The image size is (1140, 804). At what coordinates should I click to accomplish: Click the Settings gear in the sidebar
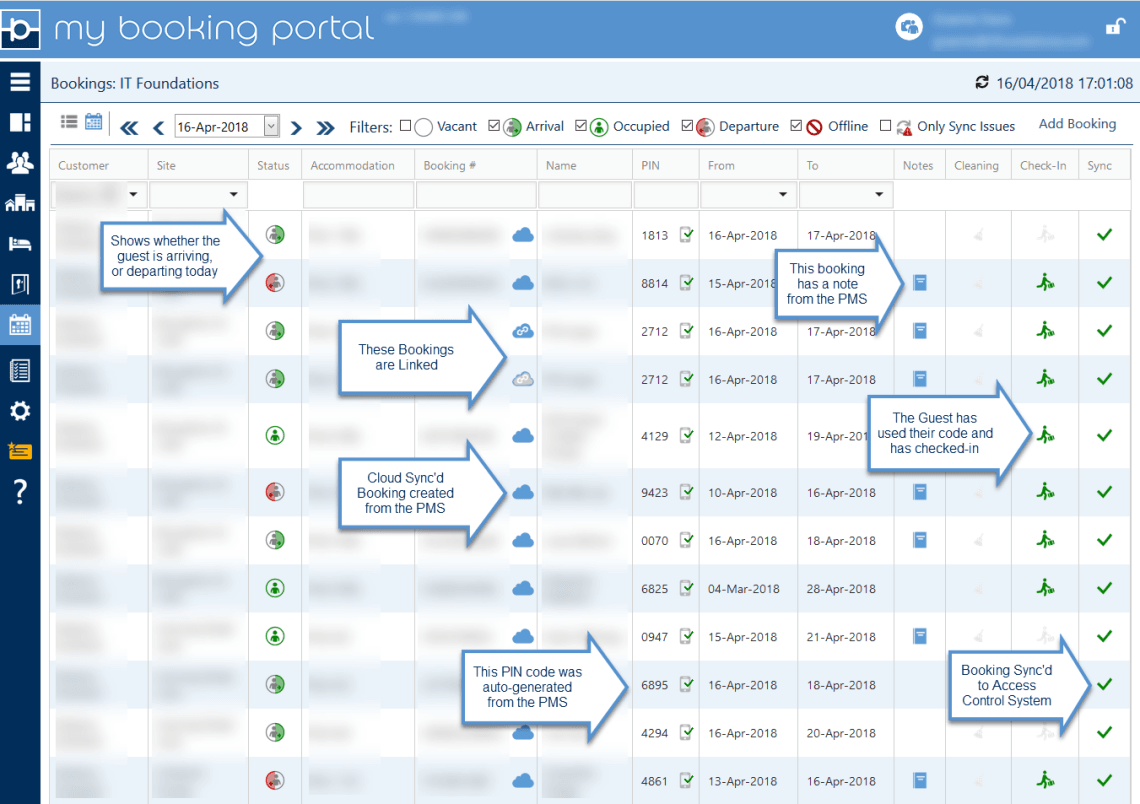(20, 410)
